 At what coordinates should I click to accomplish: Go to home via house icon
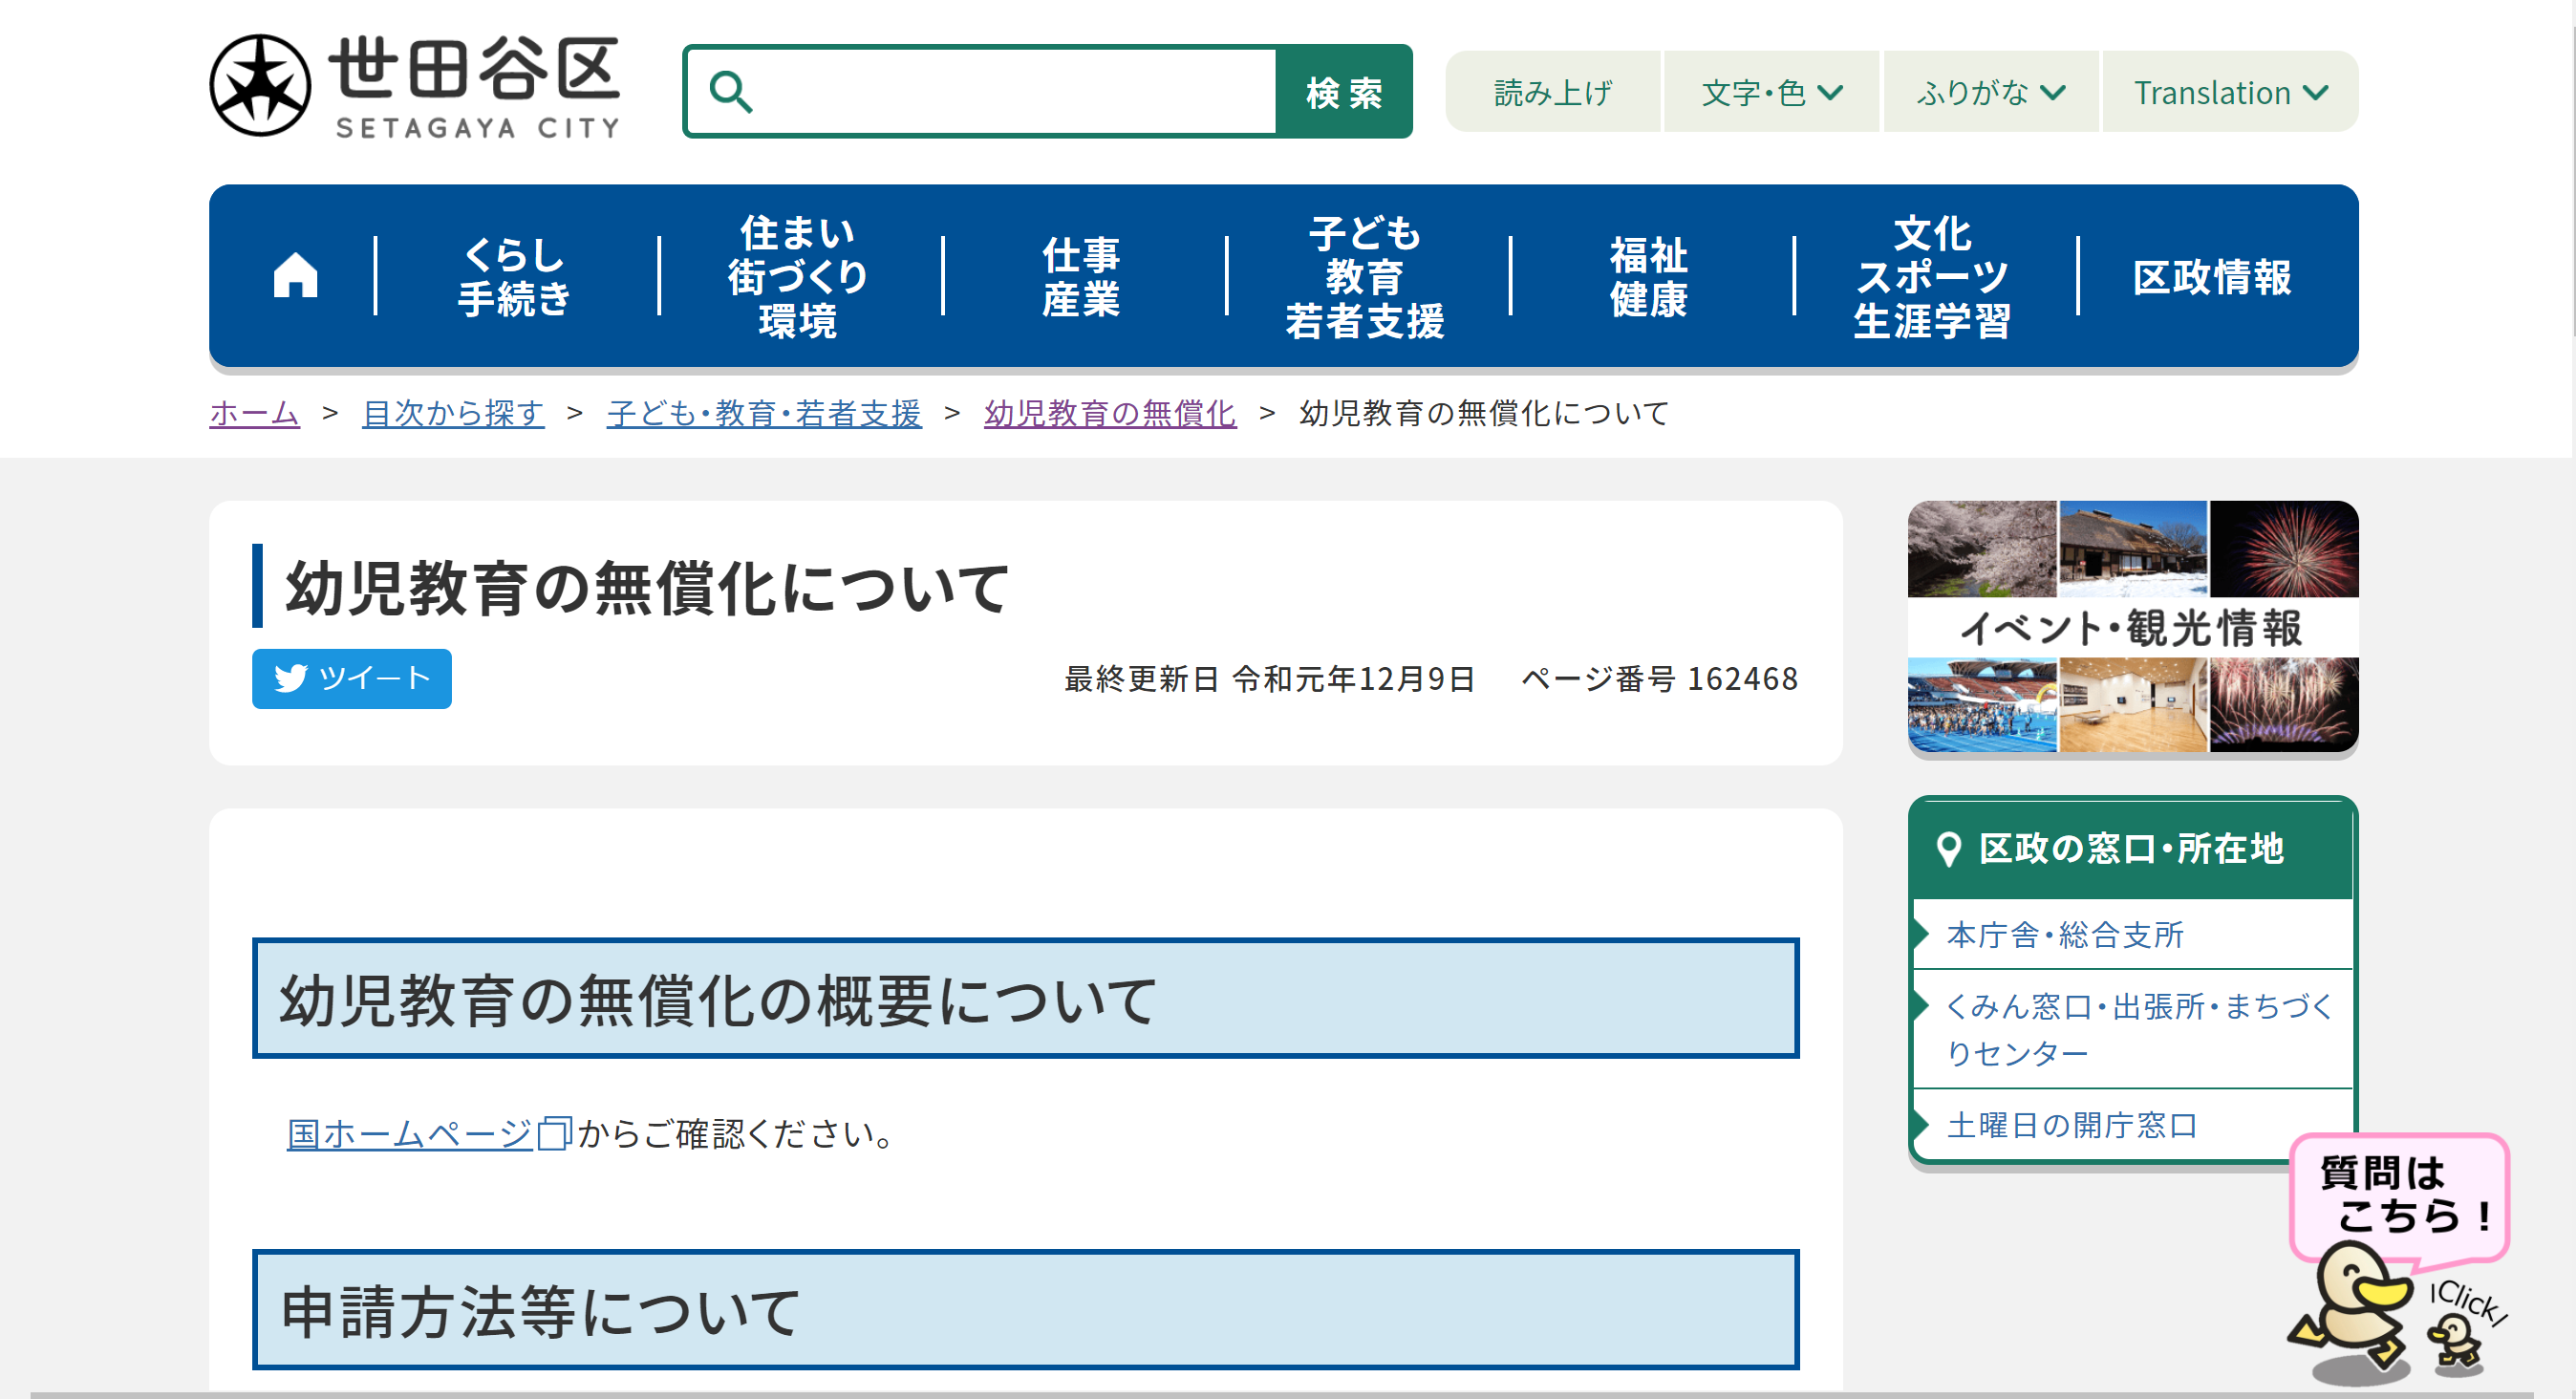pyautogui.click(x=295, y=275)
